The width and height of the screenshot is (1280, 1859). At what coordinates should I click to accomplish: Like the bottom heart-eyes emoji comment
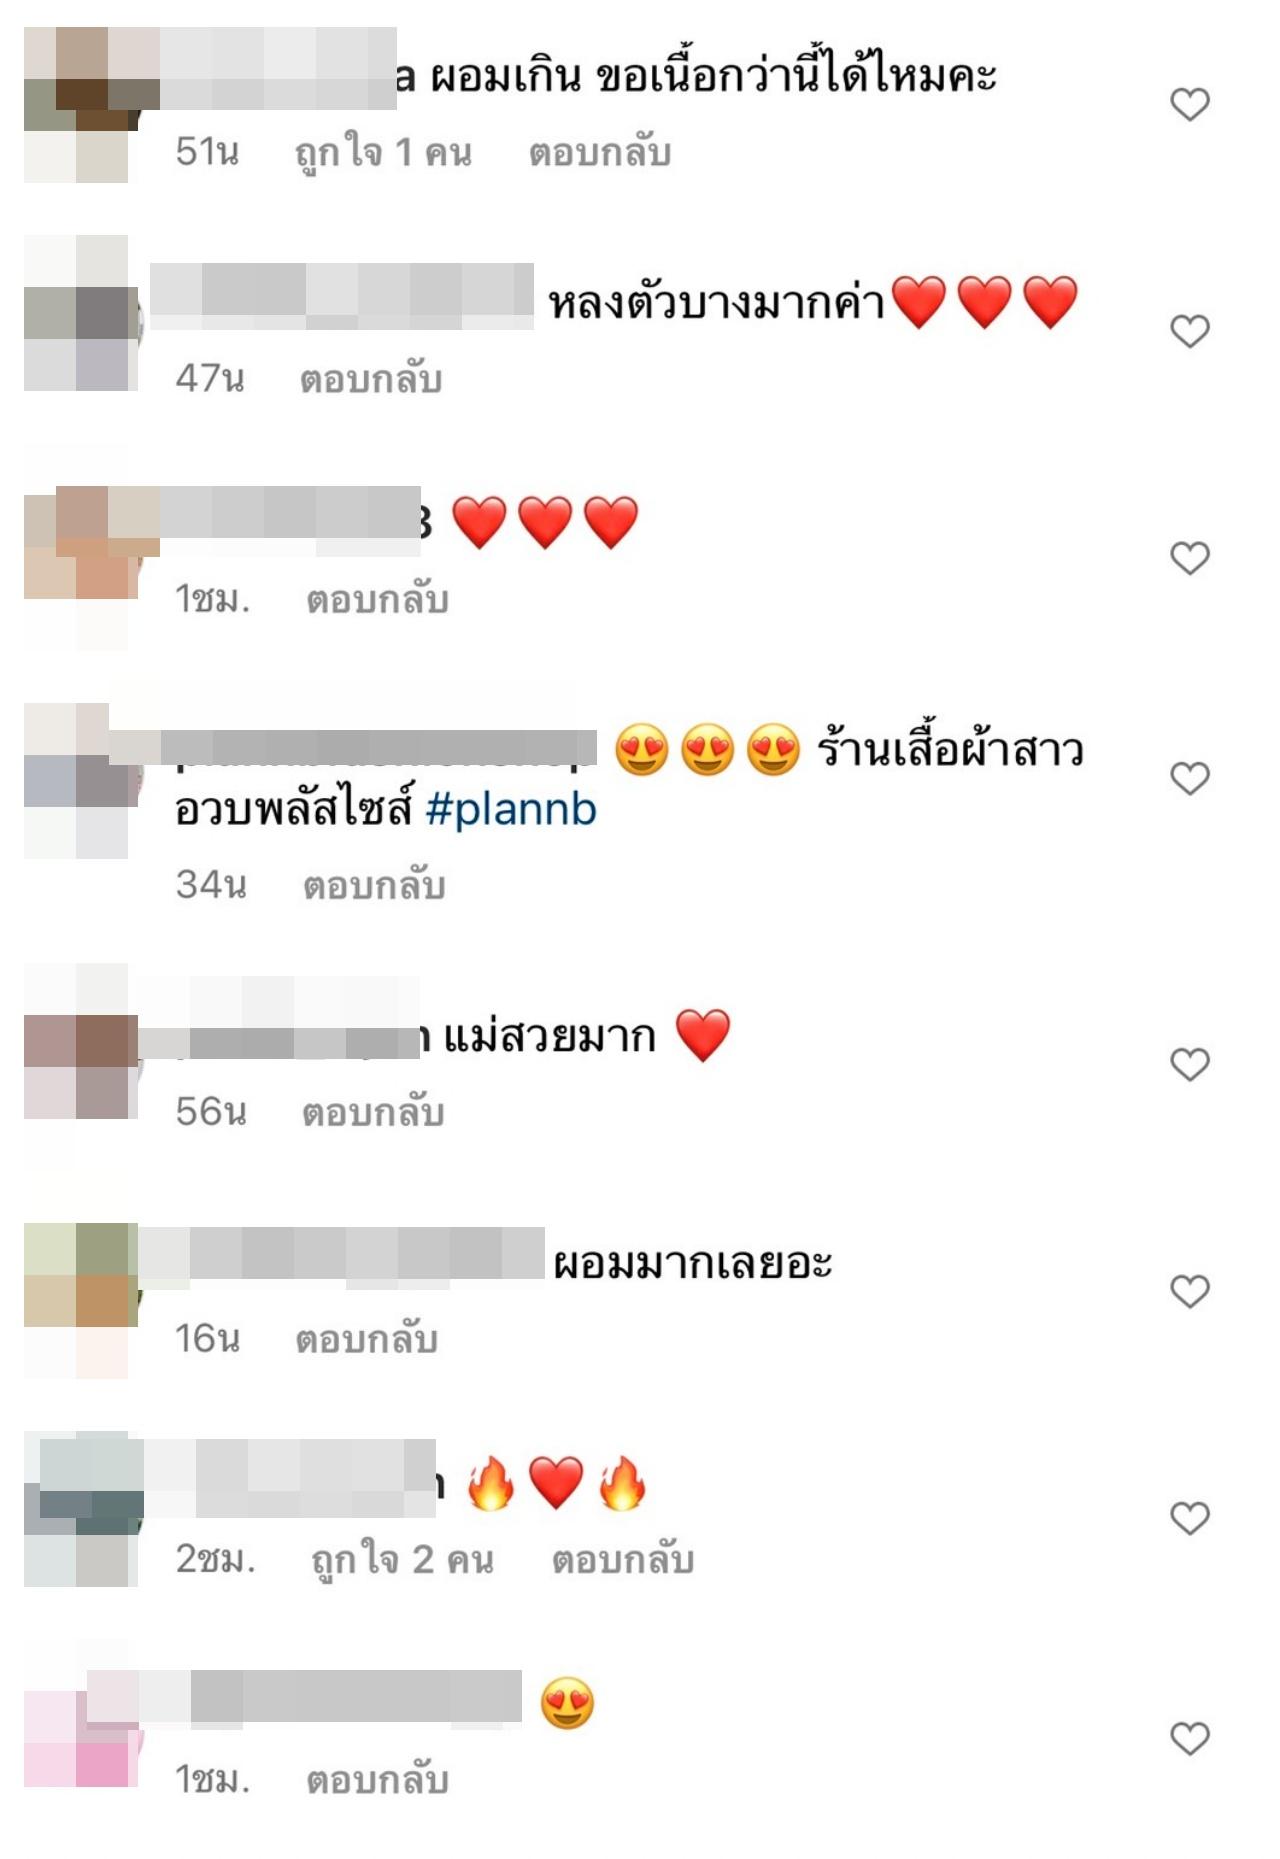(x=1189, y=1739)
